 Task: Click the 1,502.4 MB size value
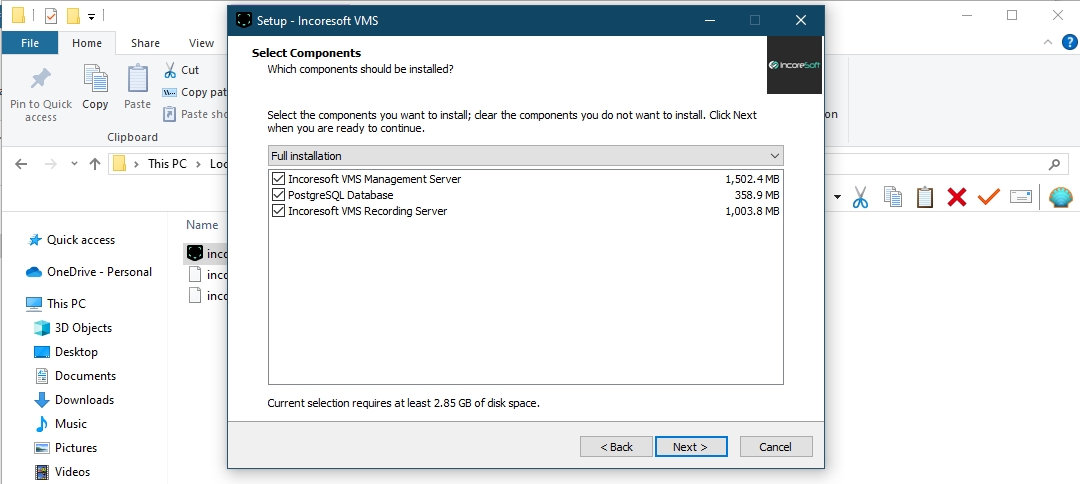coord(752,179)
